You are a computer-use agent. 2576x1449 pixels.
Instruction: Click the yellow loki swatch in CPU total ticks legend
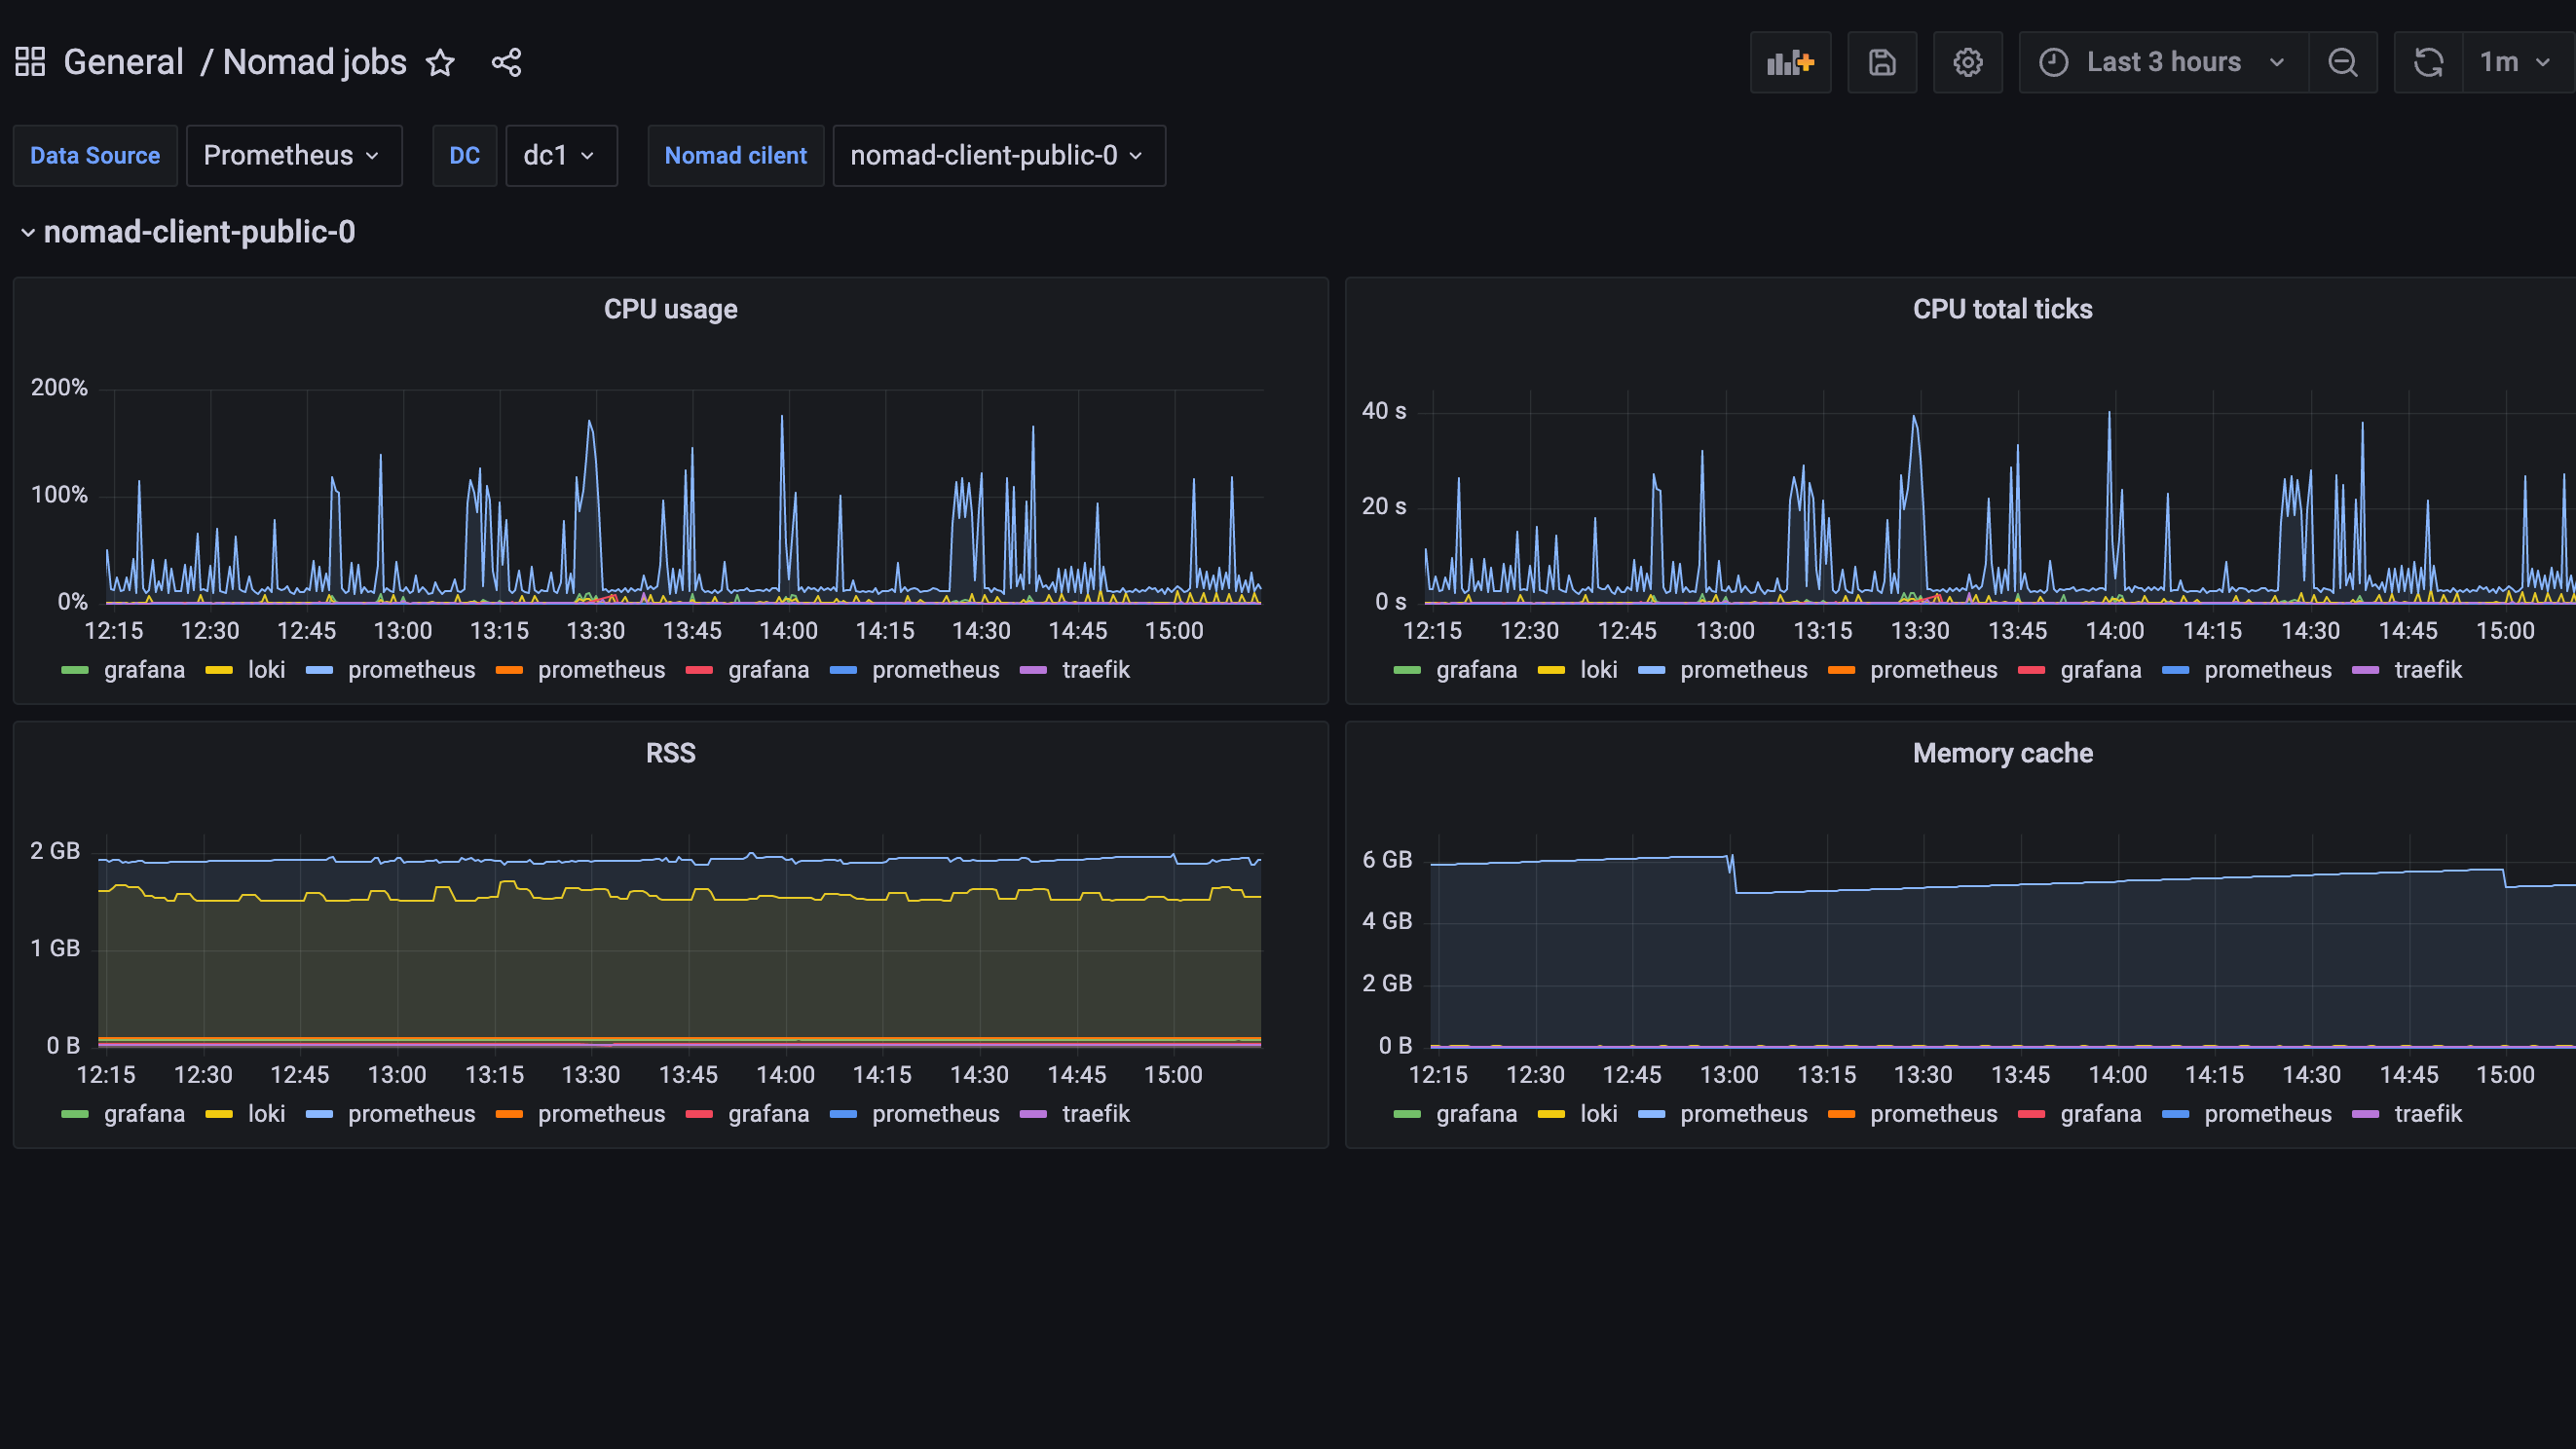tap(1551, 670)
